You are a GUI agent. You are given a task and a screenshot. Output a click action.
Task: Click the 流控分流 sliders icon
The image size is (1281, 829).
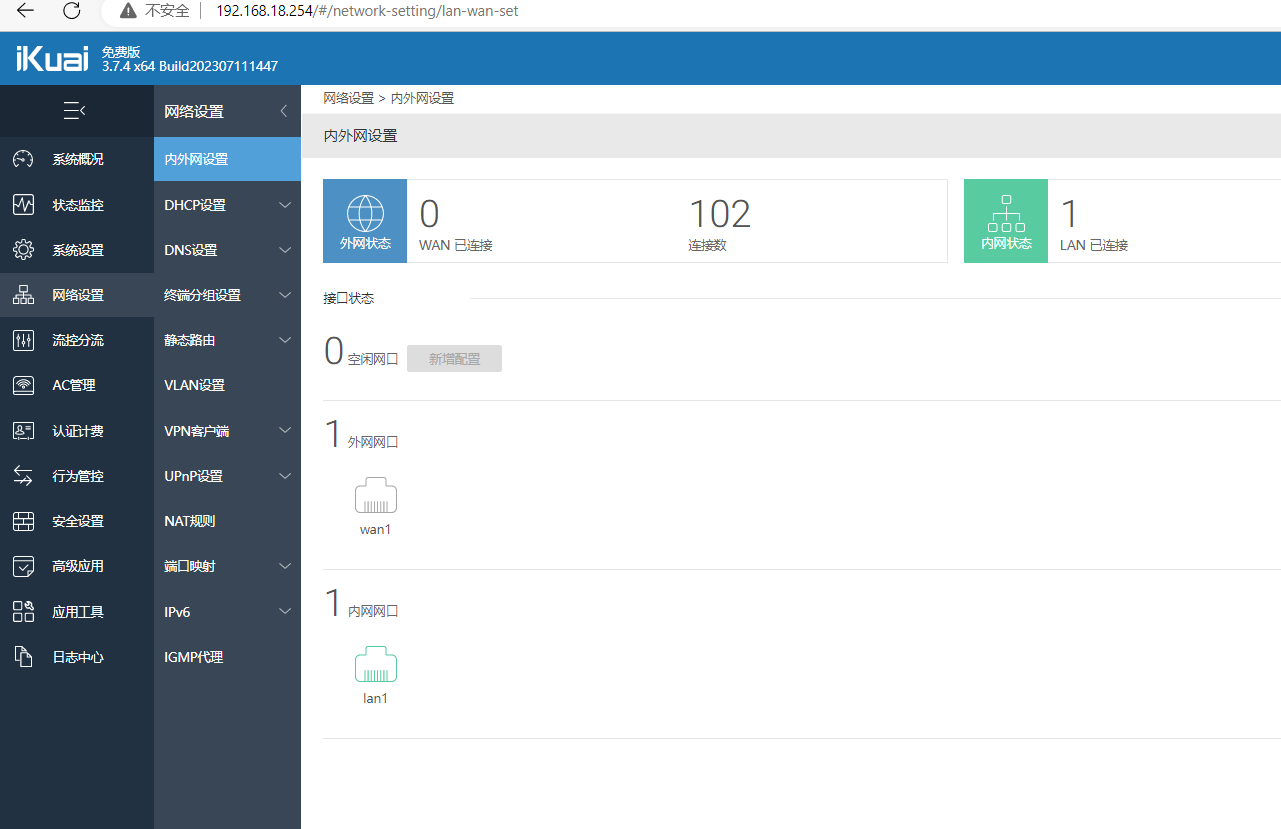[x=23, y=340]
